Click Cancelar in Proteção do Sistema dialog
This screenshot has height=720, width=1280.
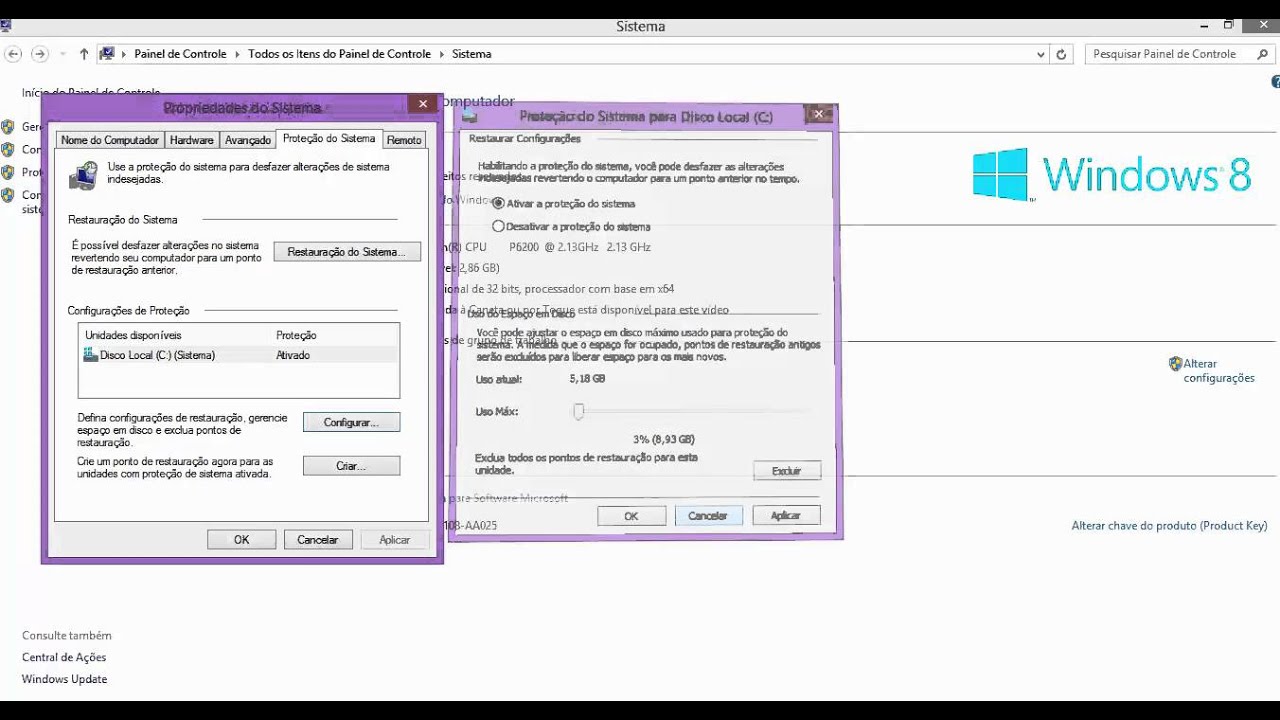point(708,516)
